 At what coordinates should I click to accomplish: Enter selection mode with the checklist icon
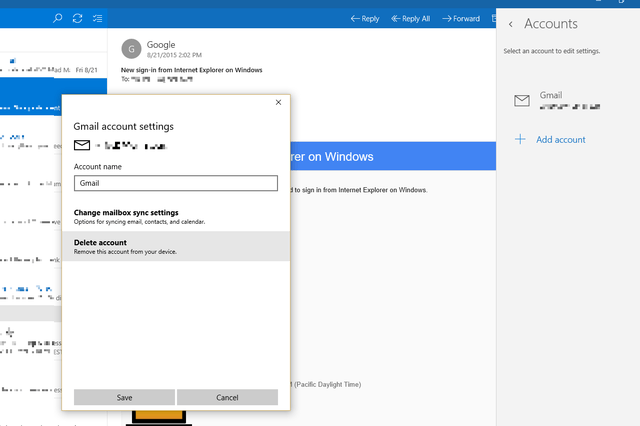pyautogui.click(x=97, y=18)
